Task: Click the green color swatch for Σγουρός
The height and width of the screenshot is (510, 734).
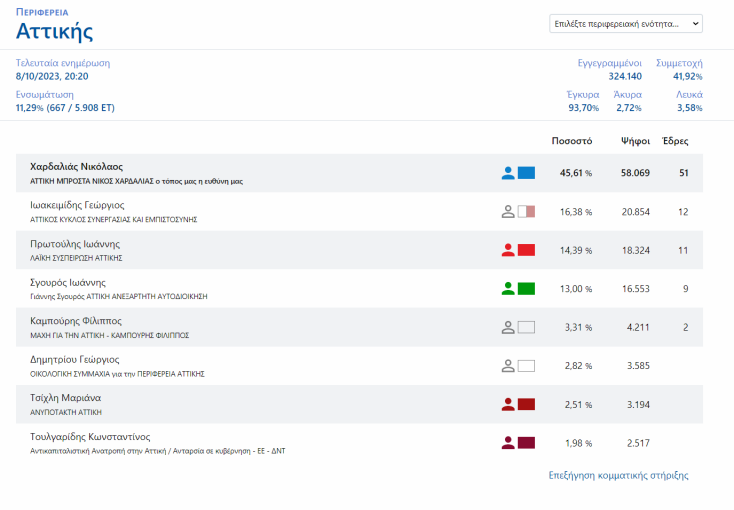Action: tap(527, 288)
